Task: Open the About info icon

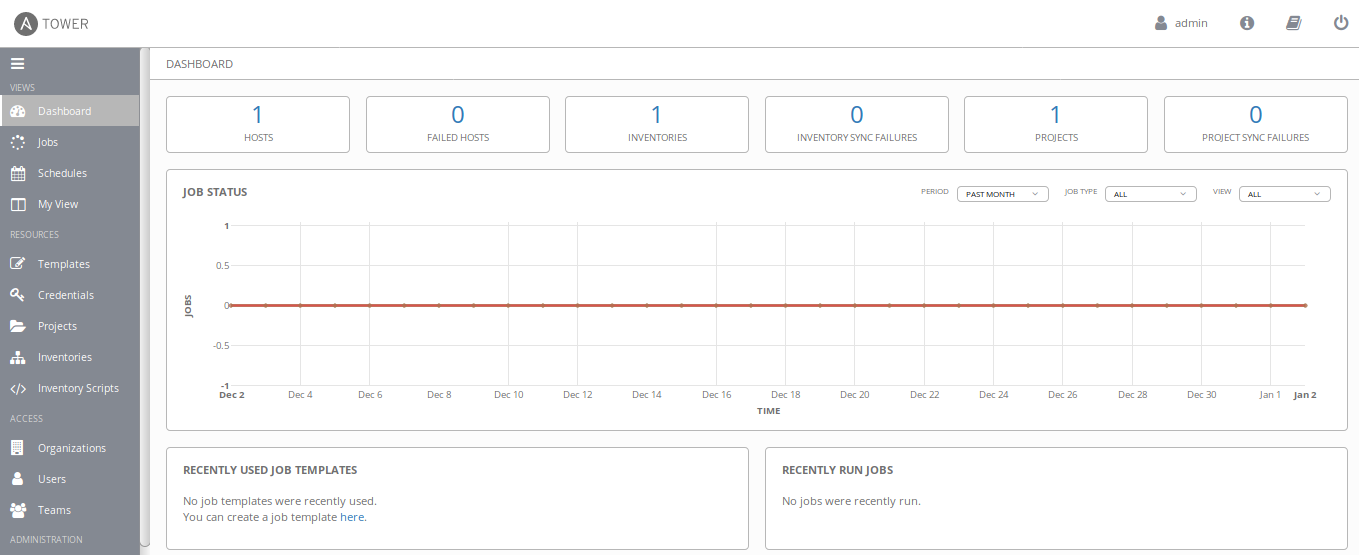Action: (x=1247, y=23)
